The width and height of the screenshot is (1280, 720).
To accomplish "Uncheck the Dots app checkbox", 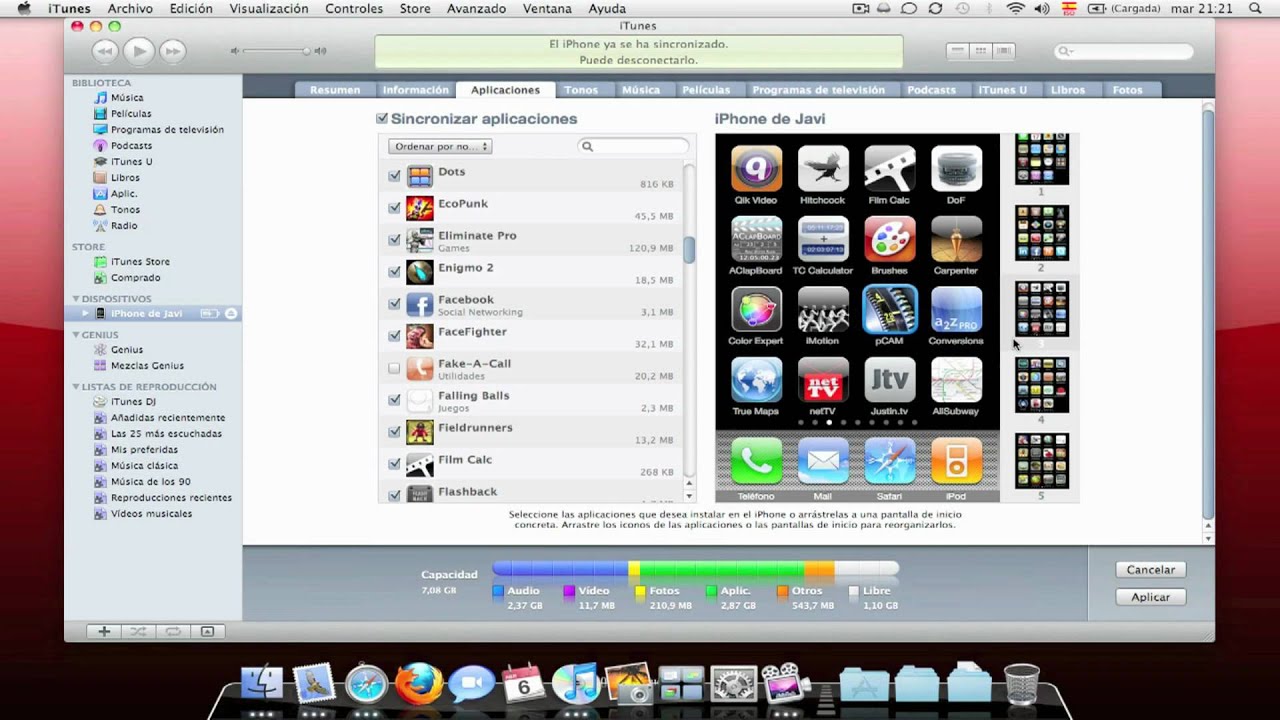I will (394, 176).
